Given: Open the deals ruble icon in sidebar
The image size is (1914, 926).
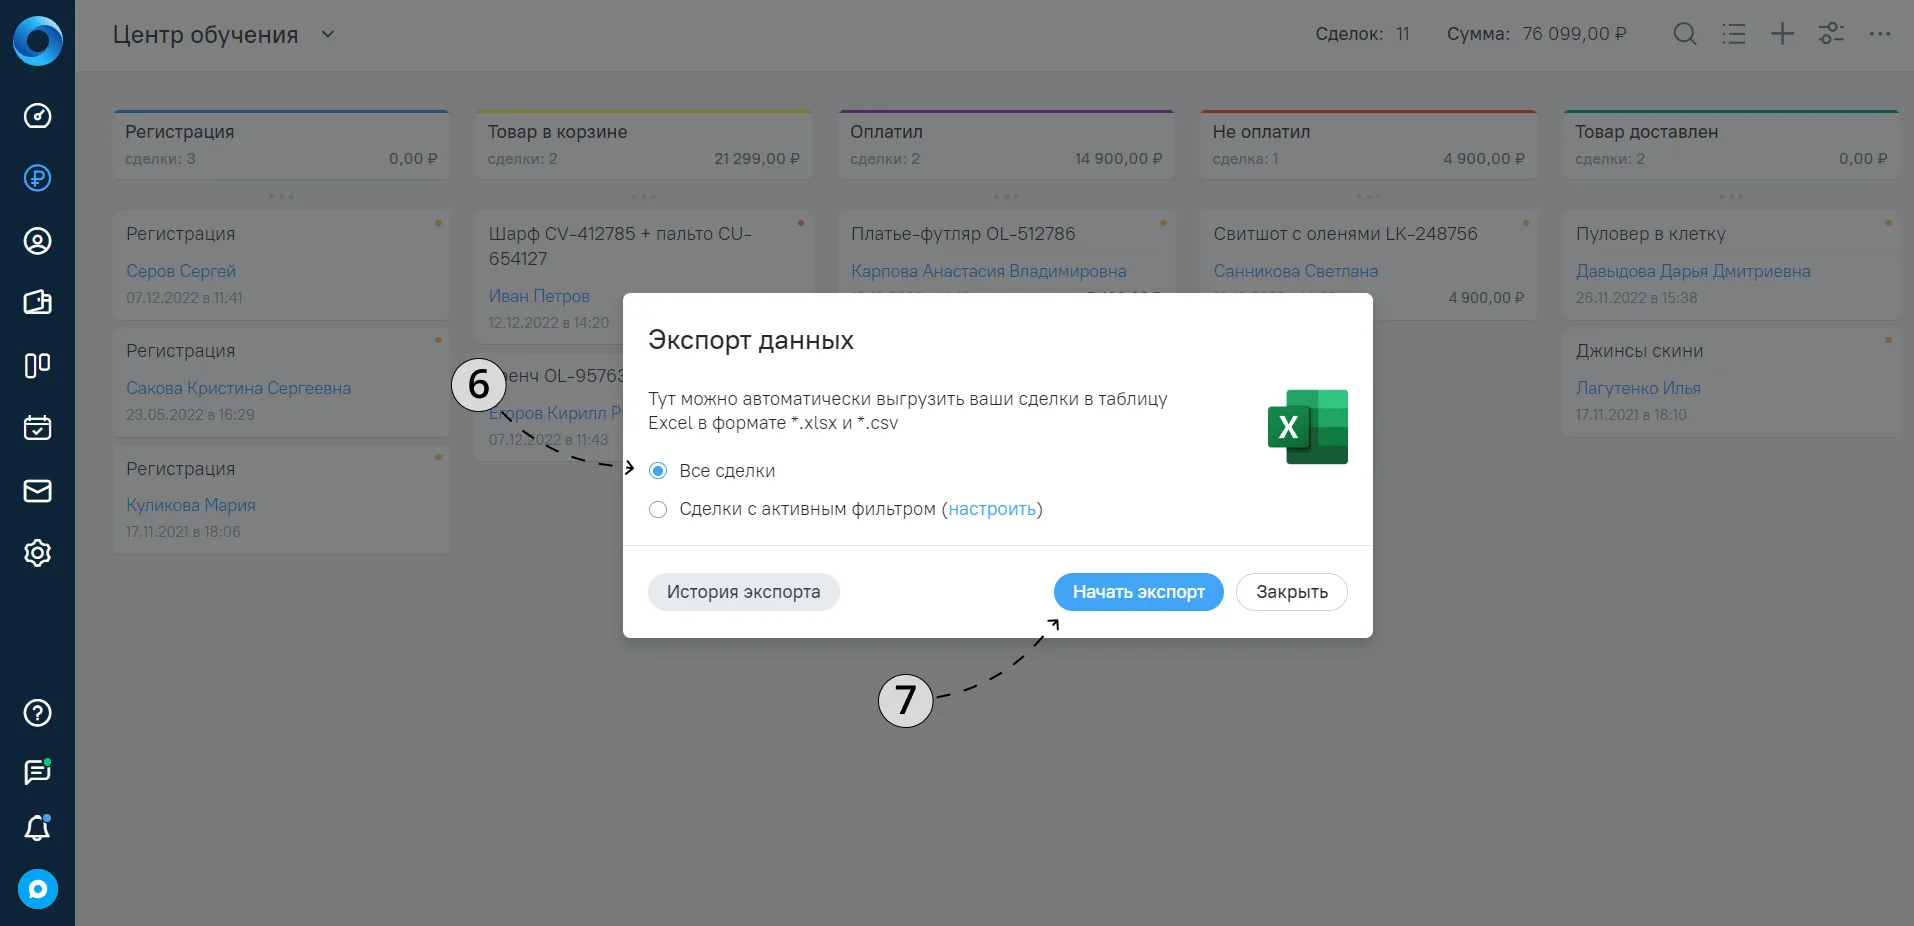Looking at the screenshot, I should click(37, 178).
